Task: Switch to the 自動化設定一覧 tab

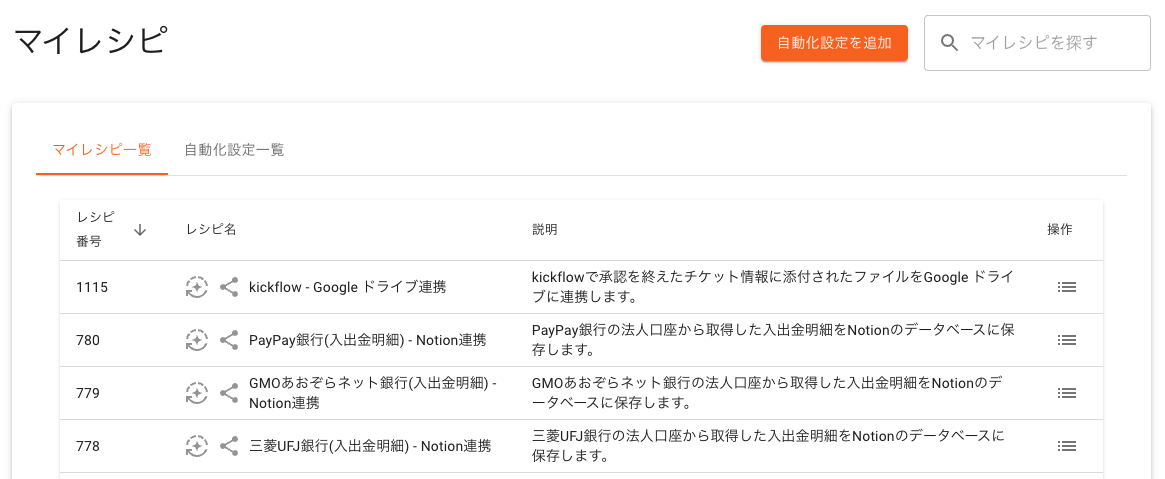Action: point(234,150)
